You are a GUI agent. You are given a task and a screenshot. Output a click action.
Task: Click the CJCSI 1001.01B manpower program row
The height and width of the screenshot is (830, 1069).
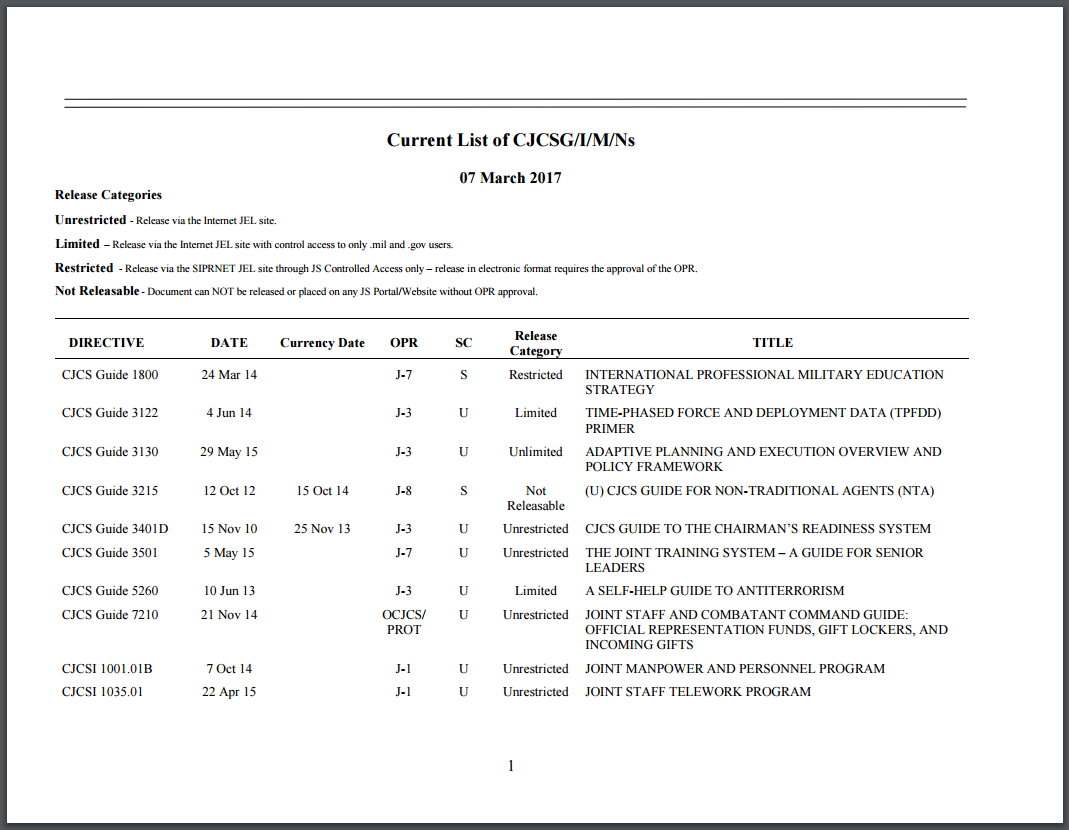108,668
